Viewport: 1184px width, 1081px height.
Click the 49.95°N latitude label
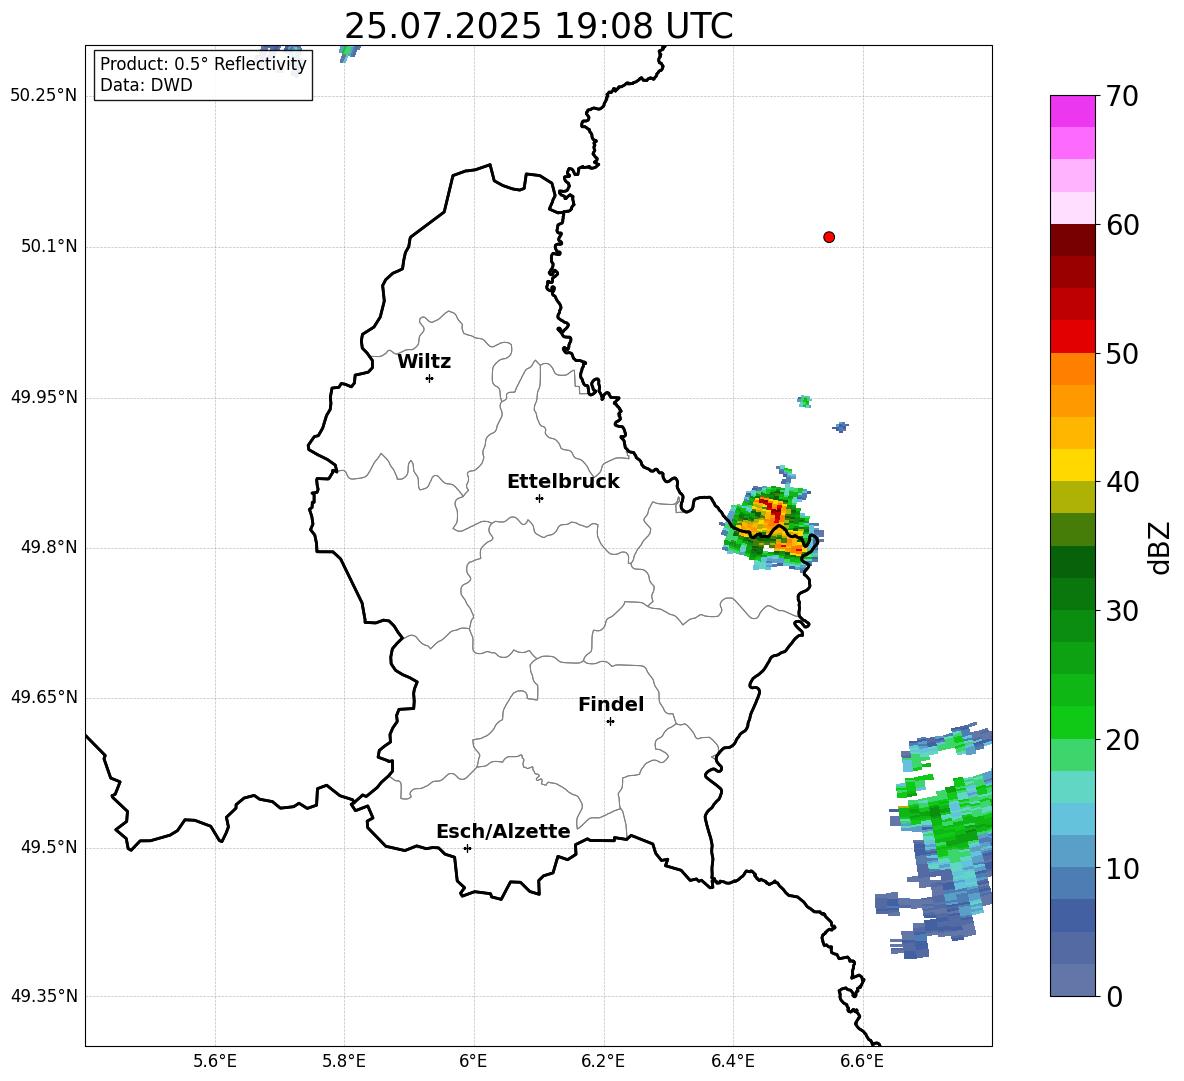click(44, 397)
